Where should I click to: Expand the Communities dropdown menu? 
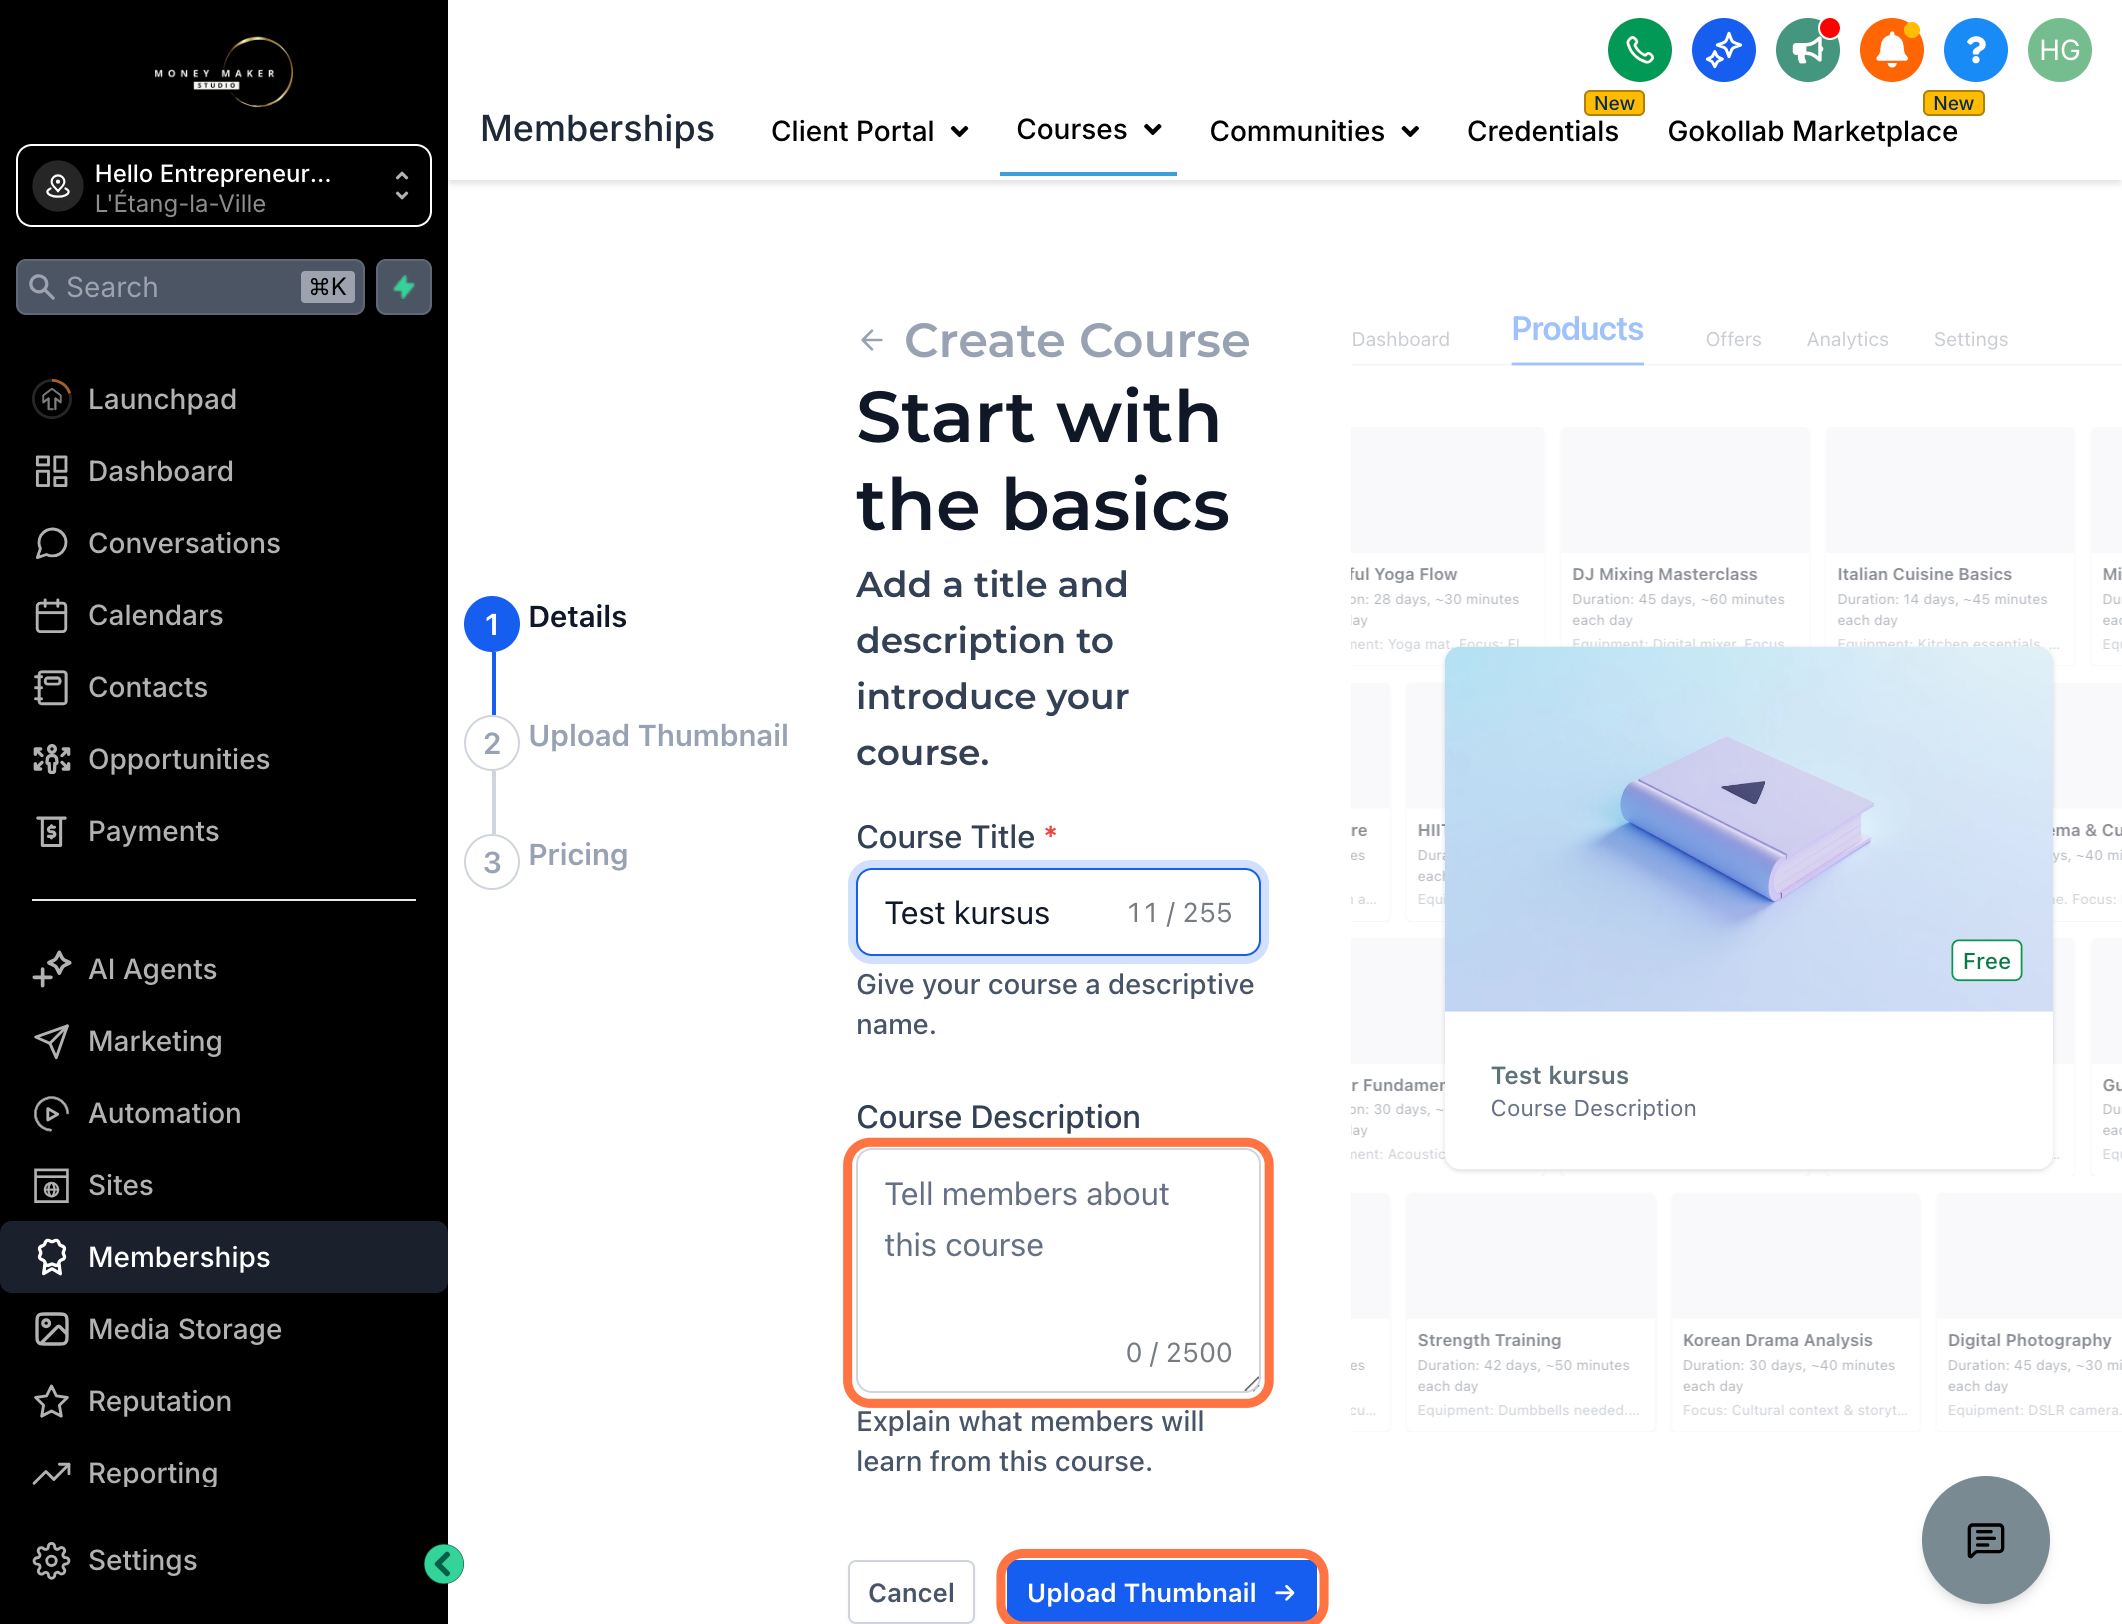point(1314,131)
